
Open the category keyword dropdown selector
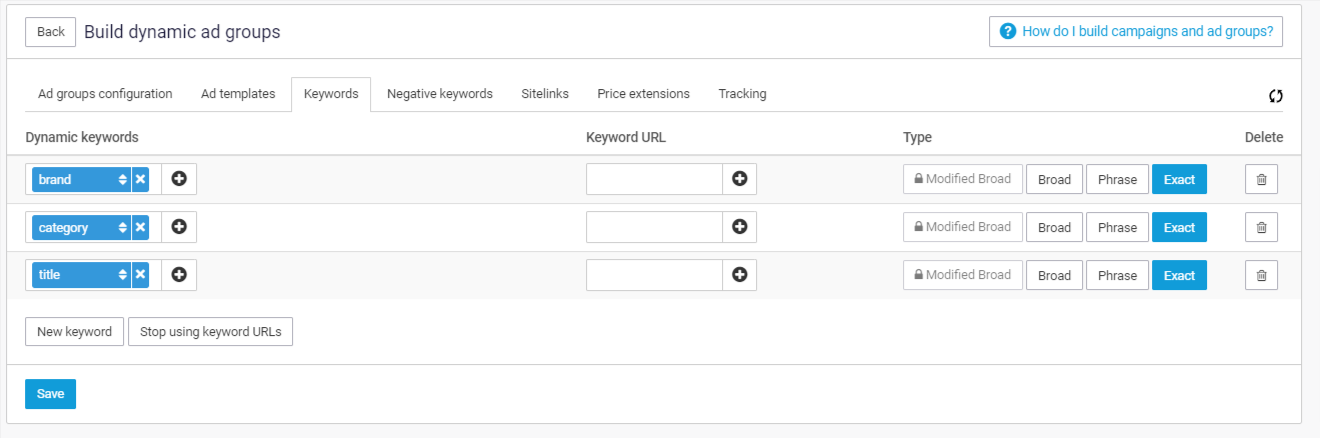point(82,228)
